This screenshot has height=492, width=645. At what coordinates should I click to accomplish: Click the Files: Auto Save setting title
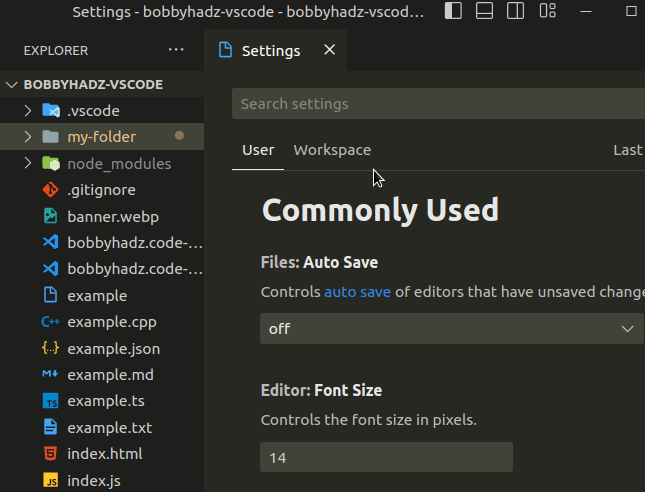319,262
